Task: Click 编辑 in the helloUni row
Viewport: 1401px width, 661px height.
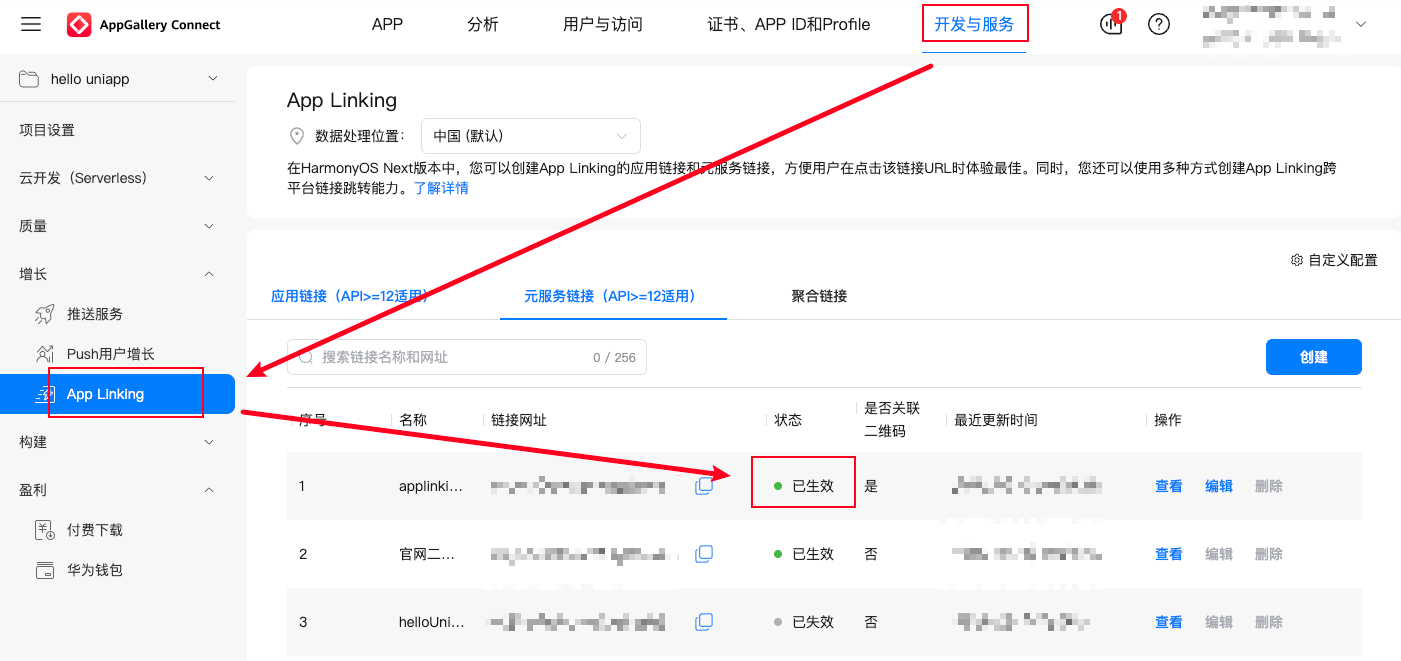Action: click(x=1219, y=622)
